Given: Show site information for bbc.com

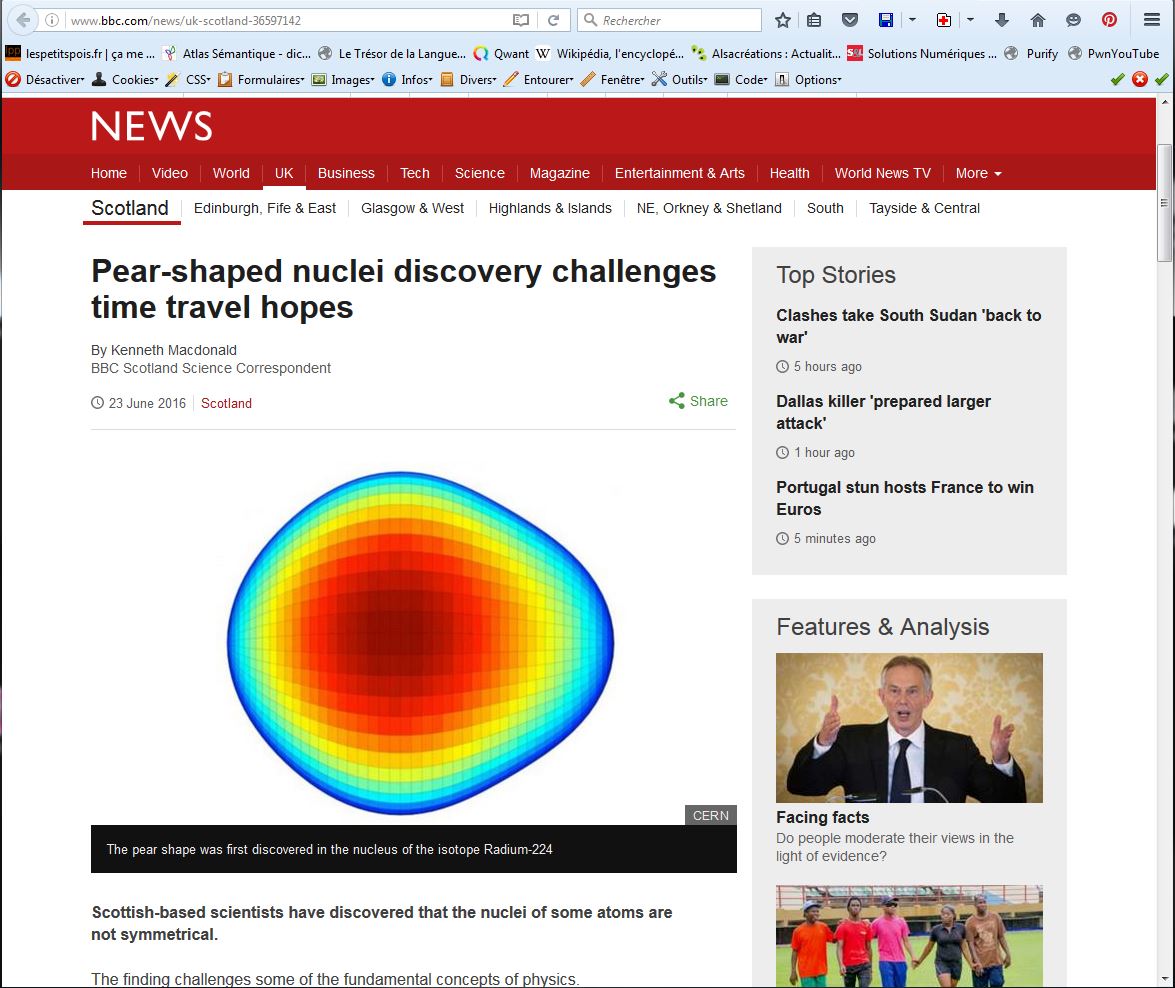Looking at the screenshot, I should [x=52, y=20].
